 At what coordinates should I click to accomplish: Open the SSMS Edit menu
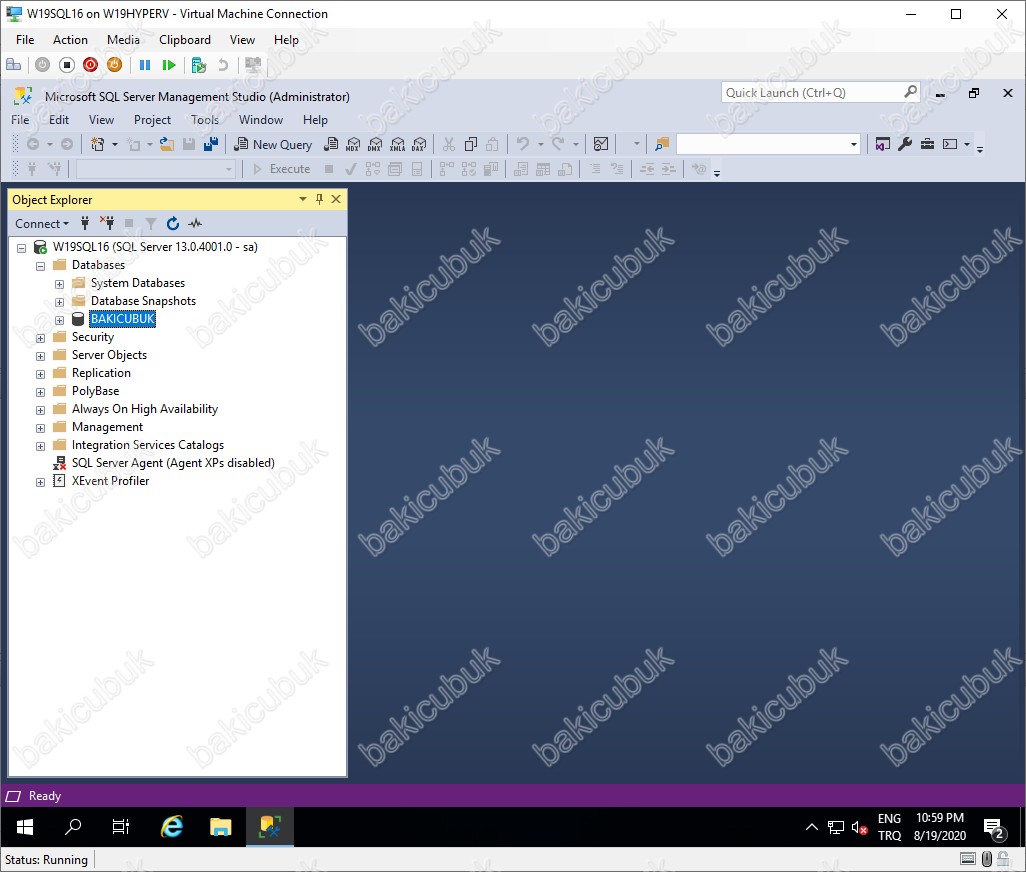(58, 120)
